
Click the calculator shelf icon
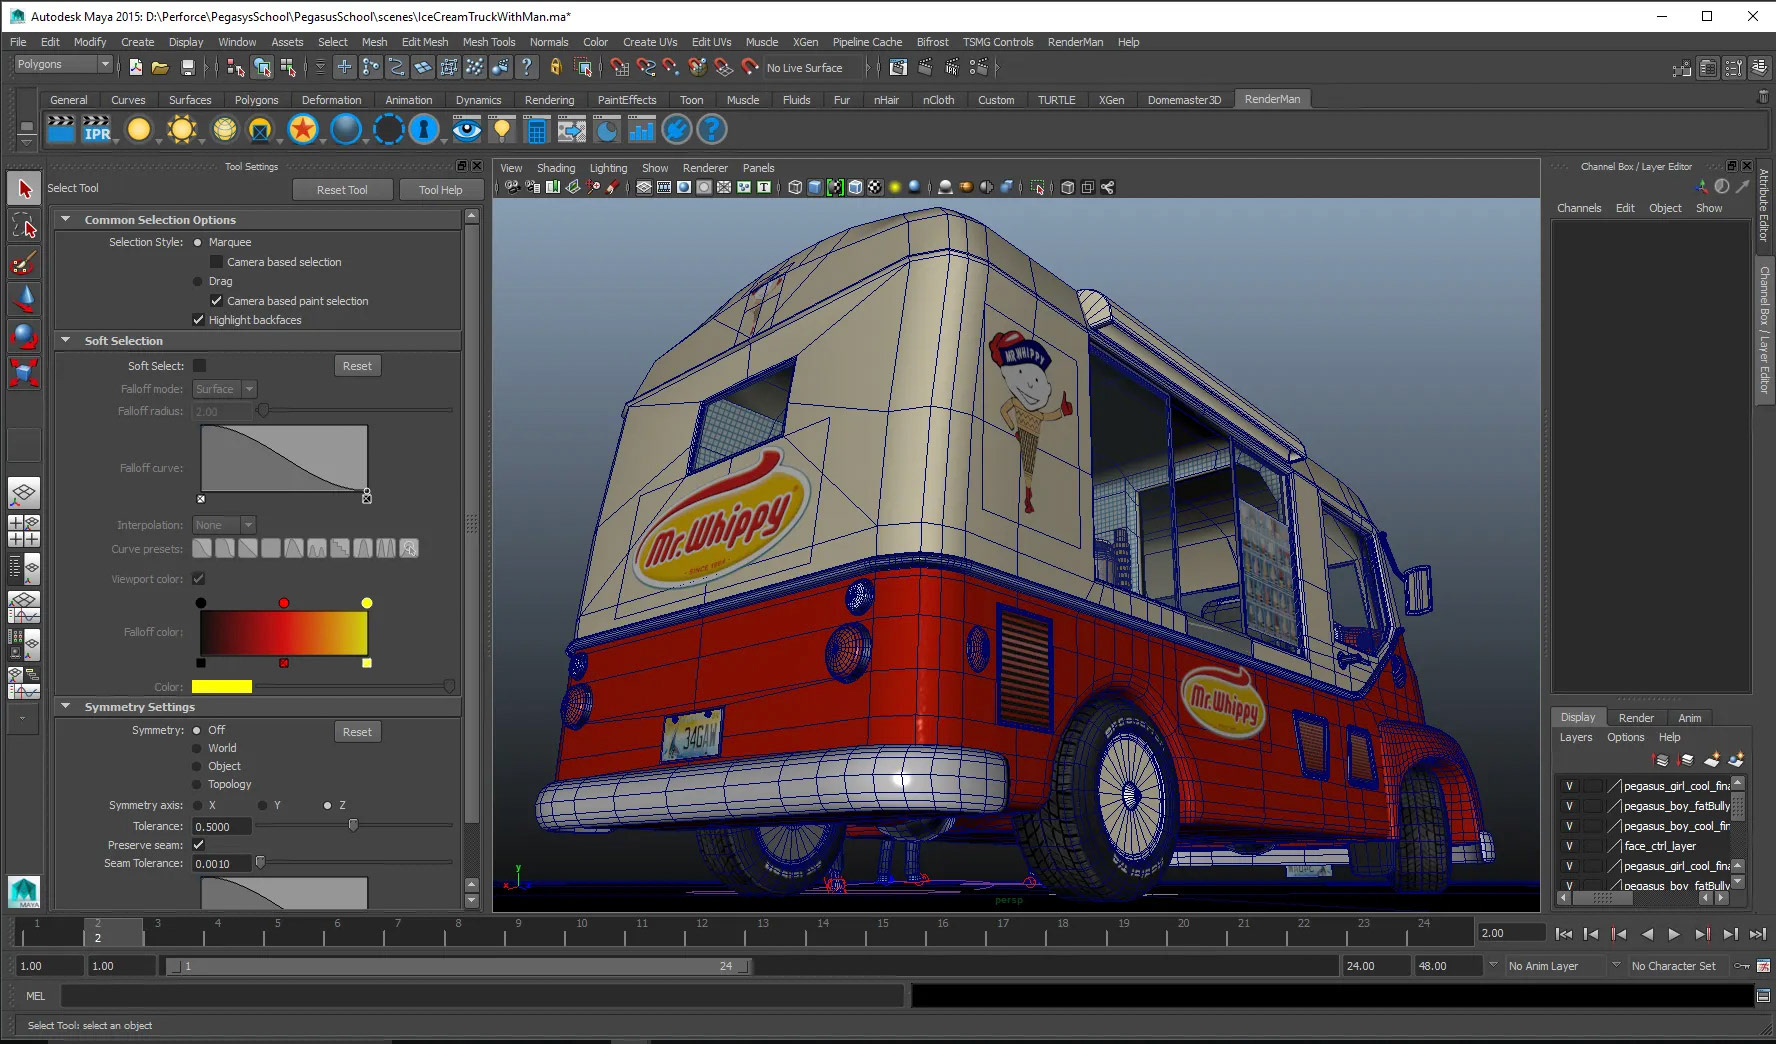(x=537, y=129)
